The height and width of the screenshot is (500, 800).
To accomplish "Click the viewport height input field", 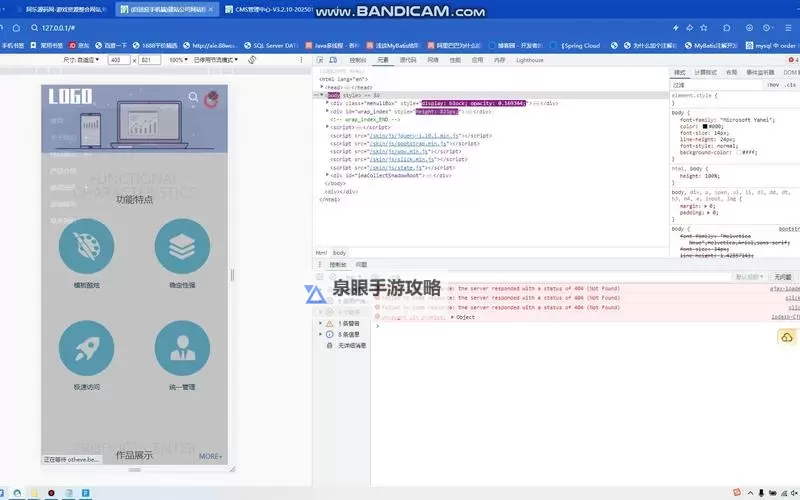I will coord(149,60).
